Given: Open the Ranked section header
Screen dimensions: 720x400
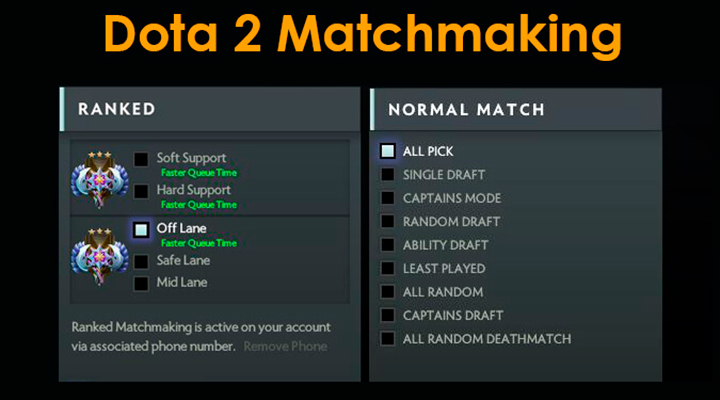Looking at the screenshot, I should tap(210, 109).
